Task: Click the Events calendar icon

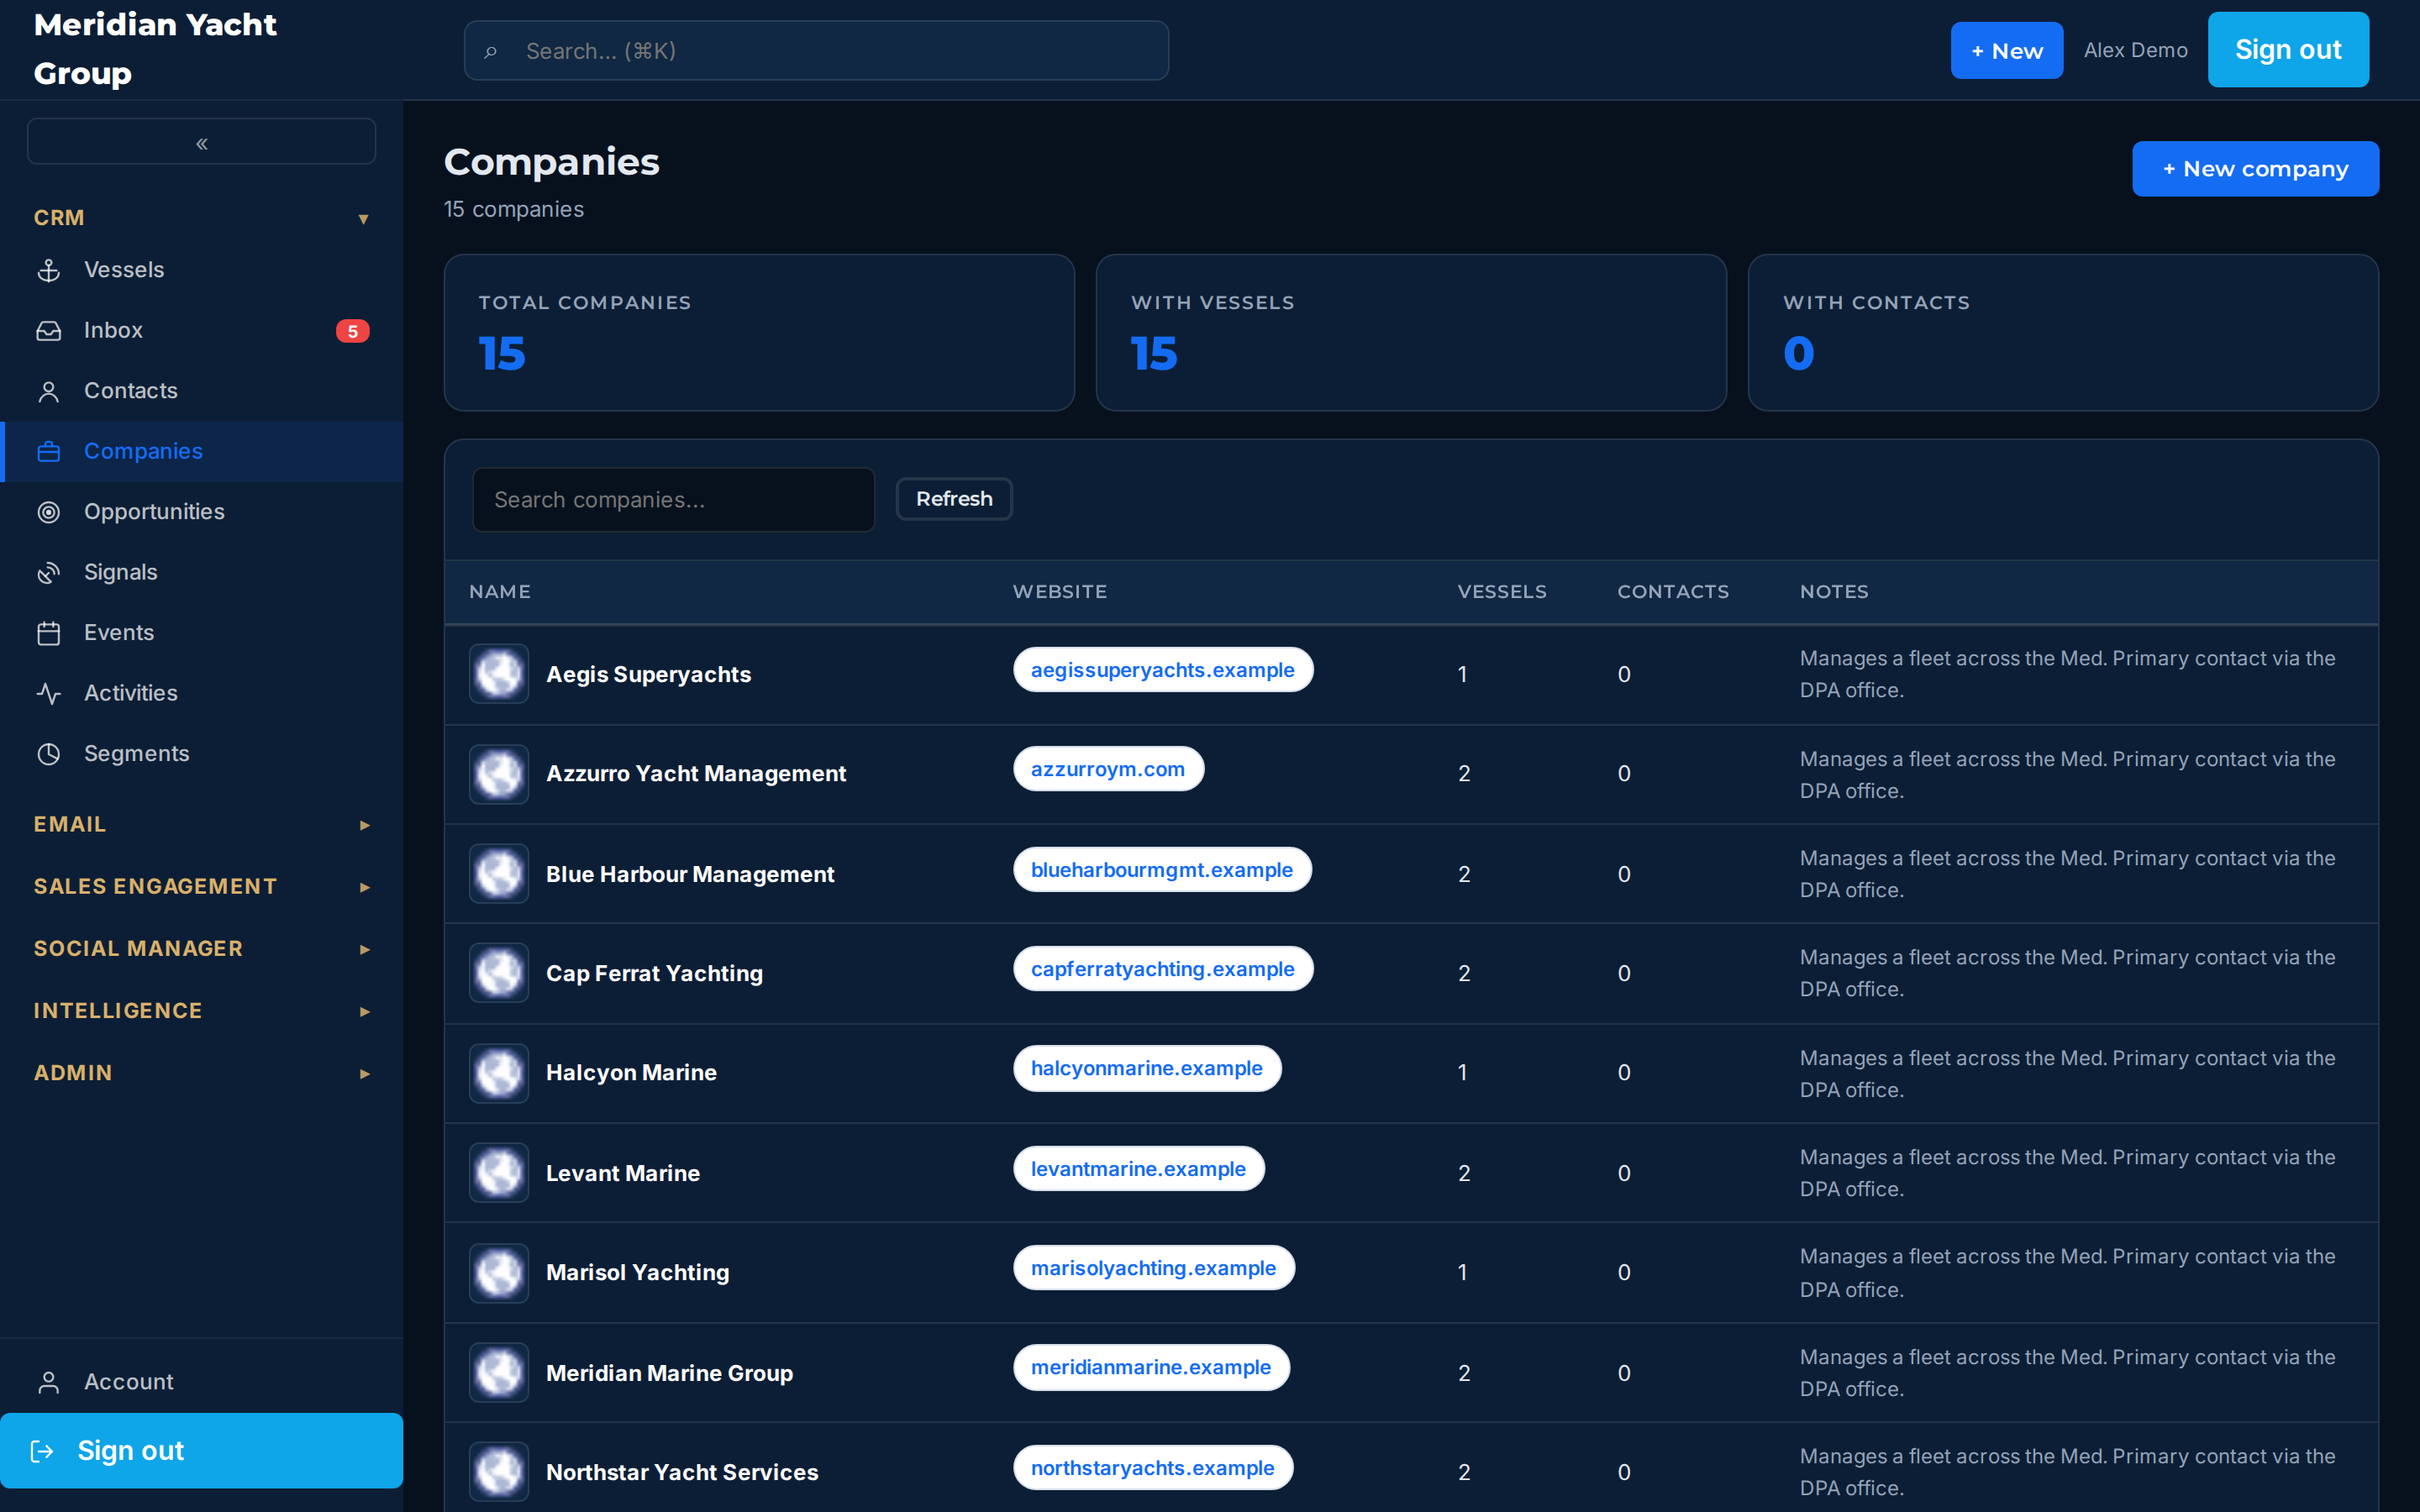Action: click(x=49, y=633)
